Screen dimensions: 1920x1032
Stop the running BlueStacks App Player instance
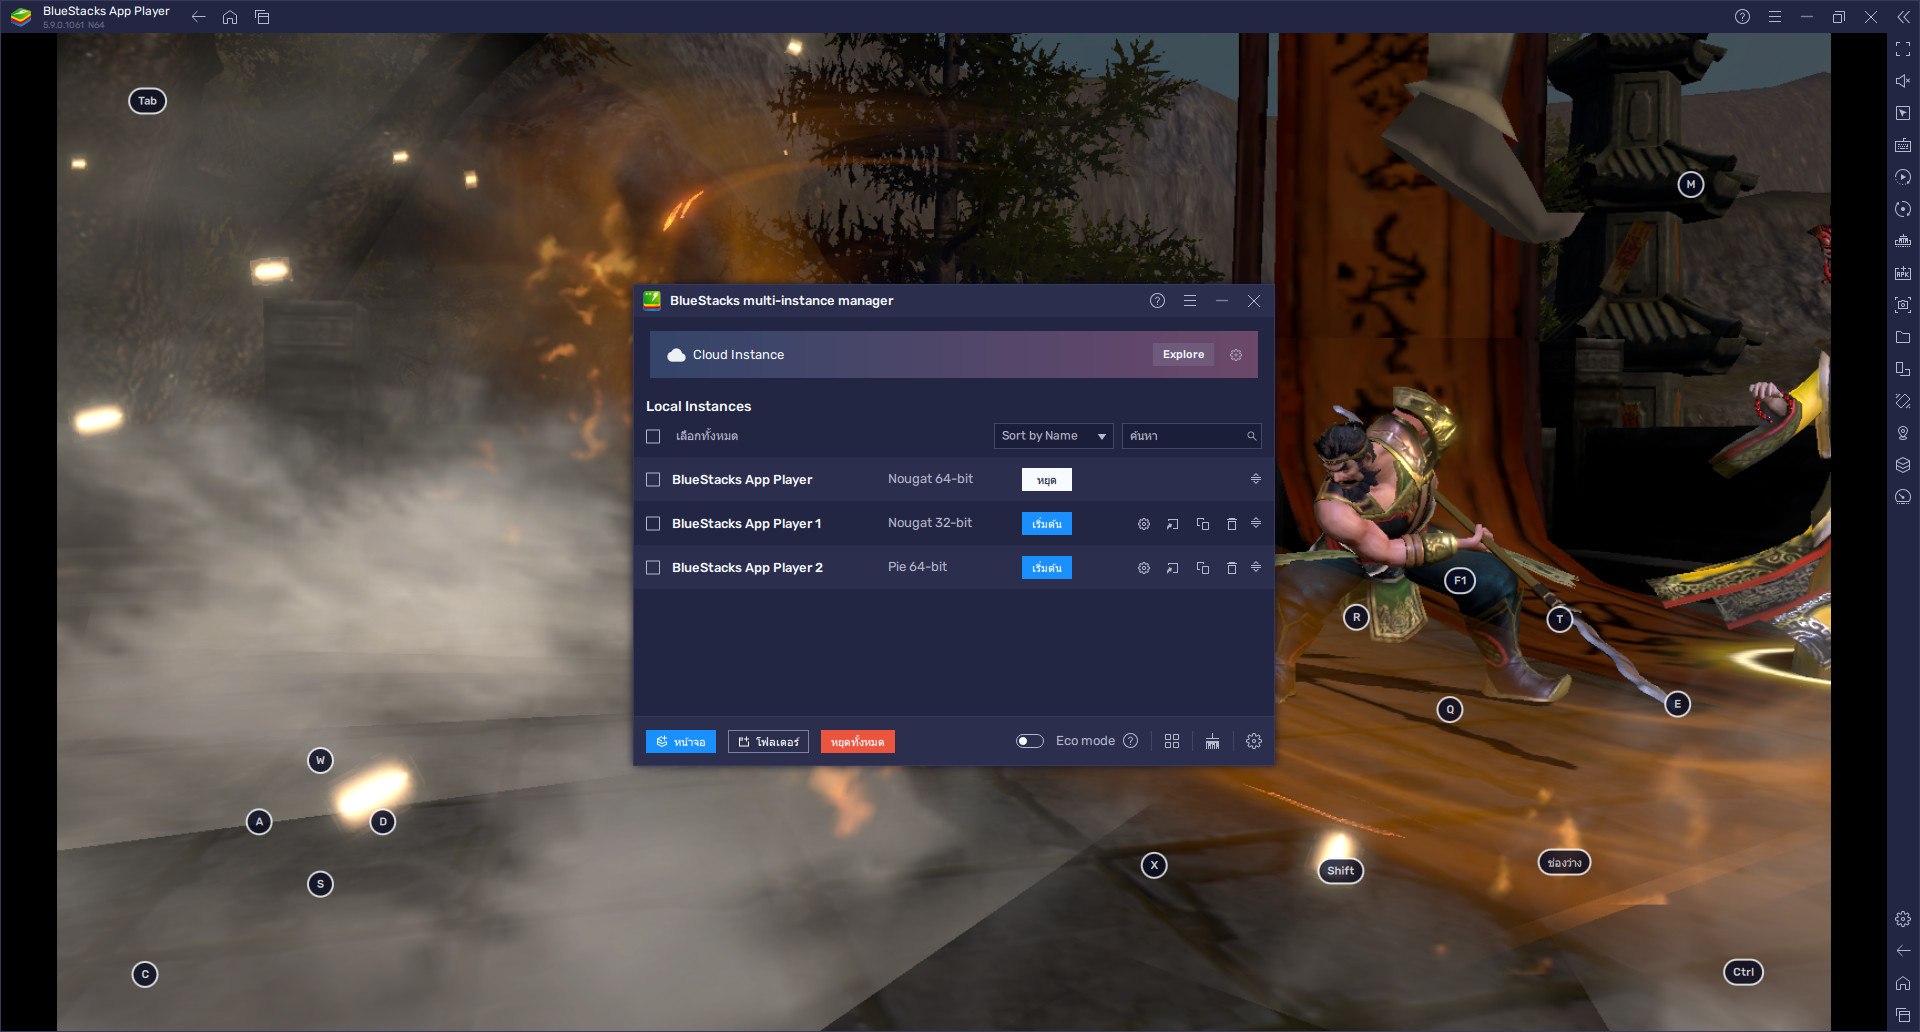tap(1046, 480)
